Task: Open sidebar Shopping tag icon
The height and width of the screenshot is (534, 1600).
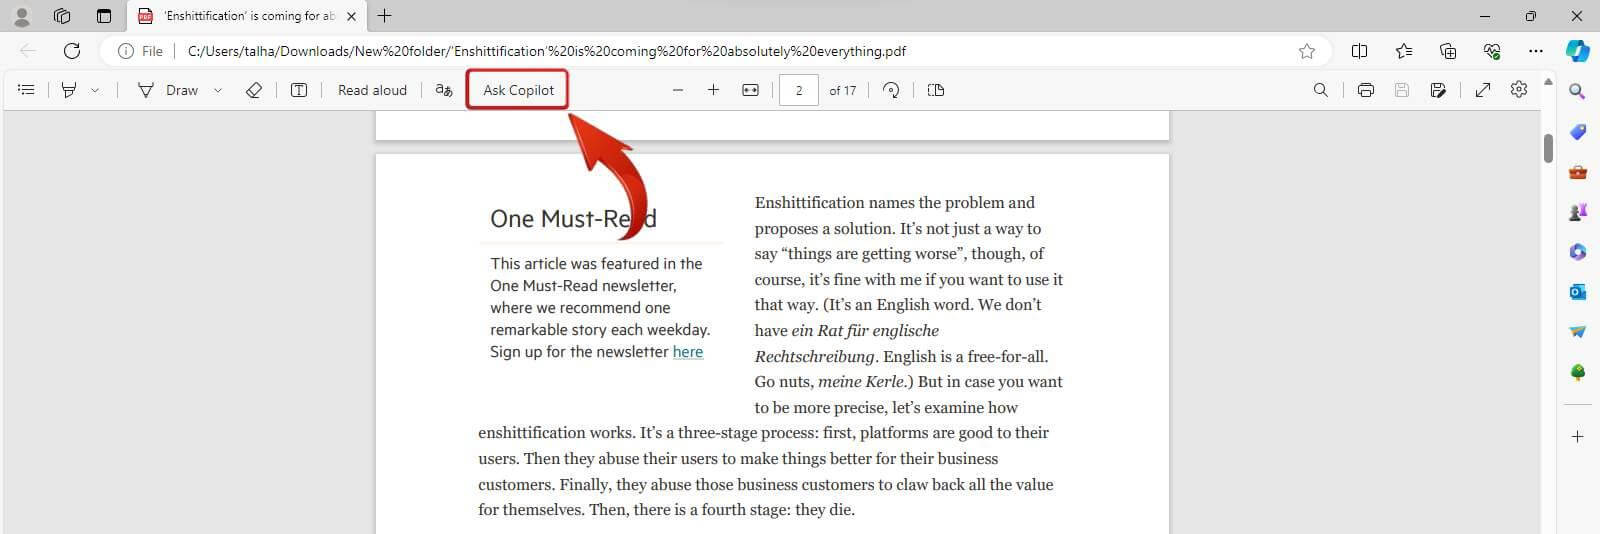Action: (x=1577, y=132)
